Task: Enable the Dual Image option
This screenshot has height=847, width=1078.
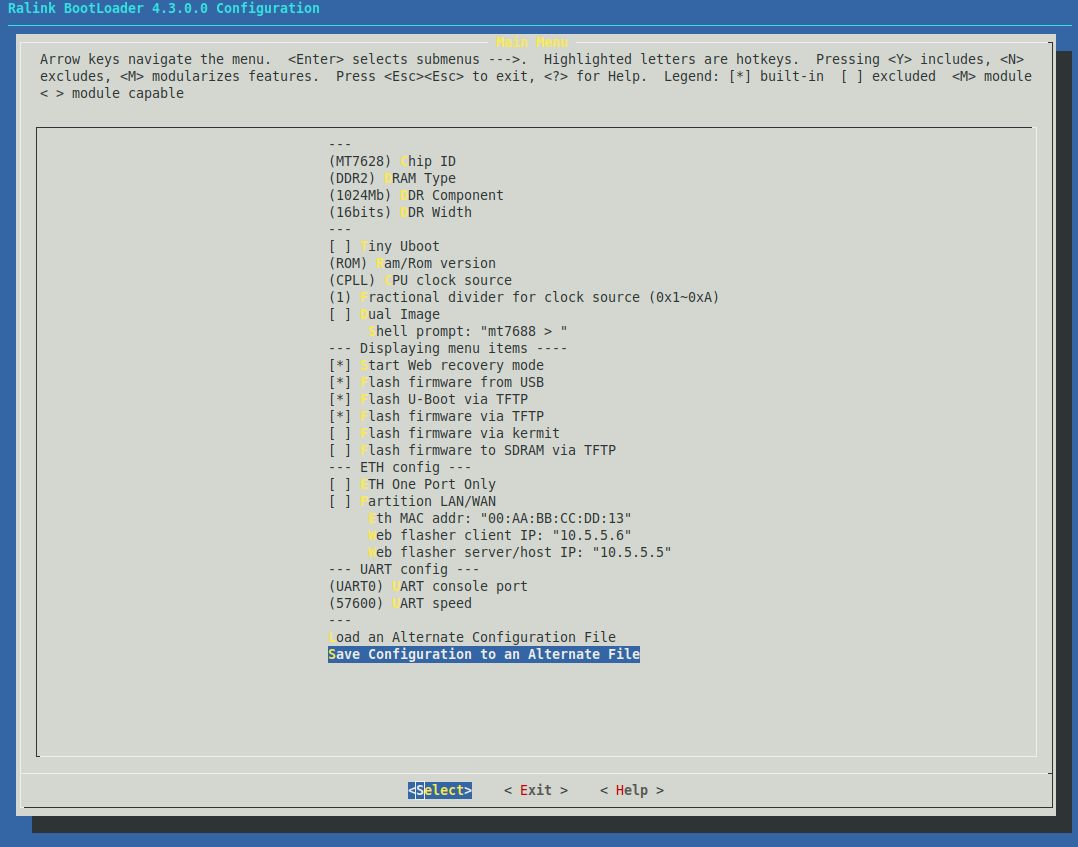Action: [x=384, y=314]
